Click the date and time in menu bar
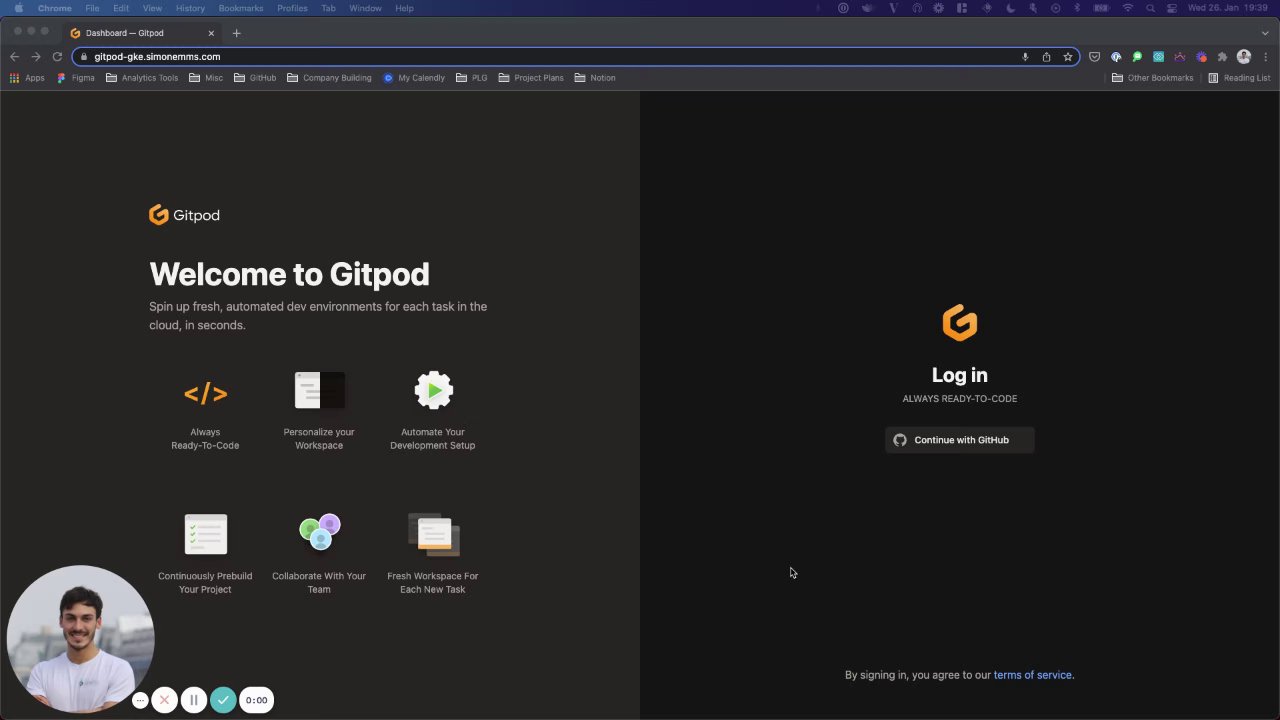Screen dimensions: 1280x720 pyautogui.click(x=1228, y=8)
